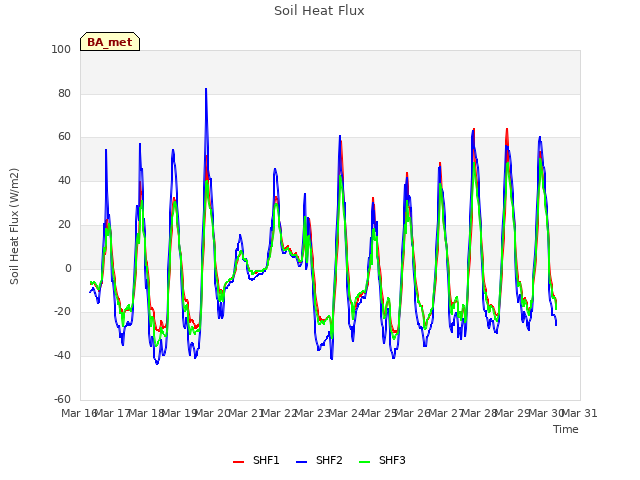Click the -40 y-axis tick label
640x480 pixels.
(x=62, y=356)
